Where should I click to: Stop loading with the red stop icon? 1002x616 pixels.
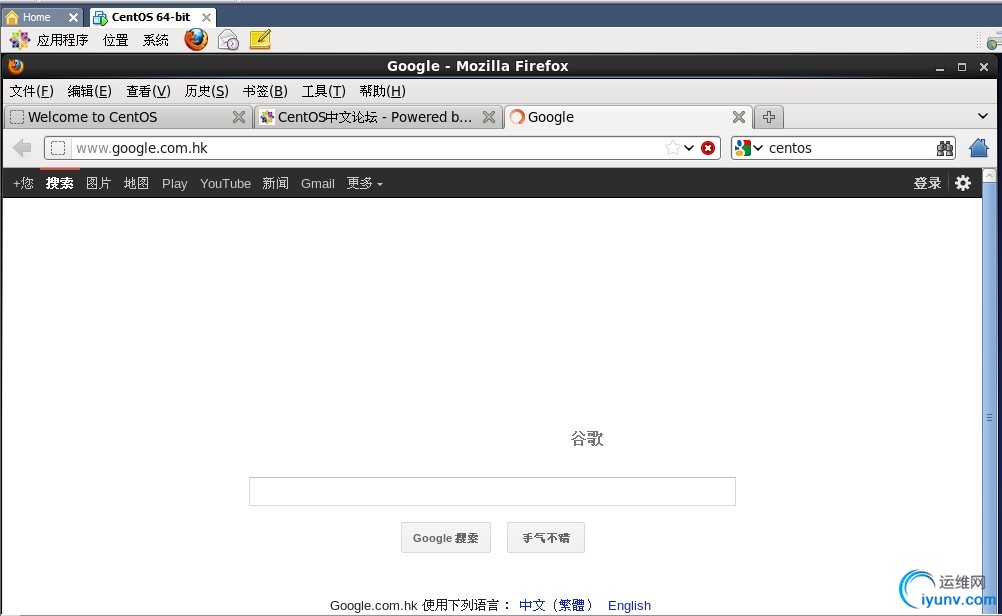tap(708, 148)
